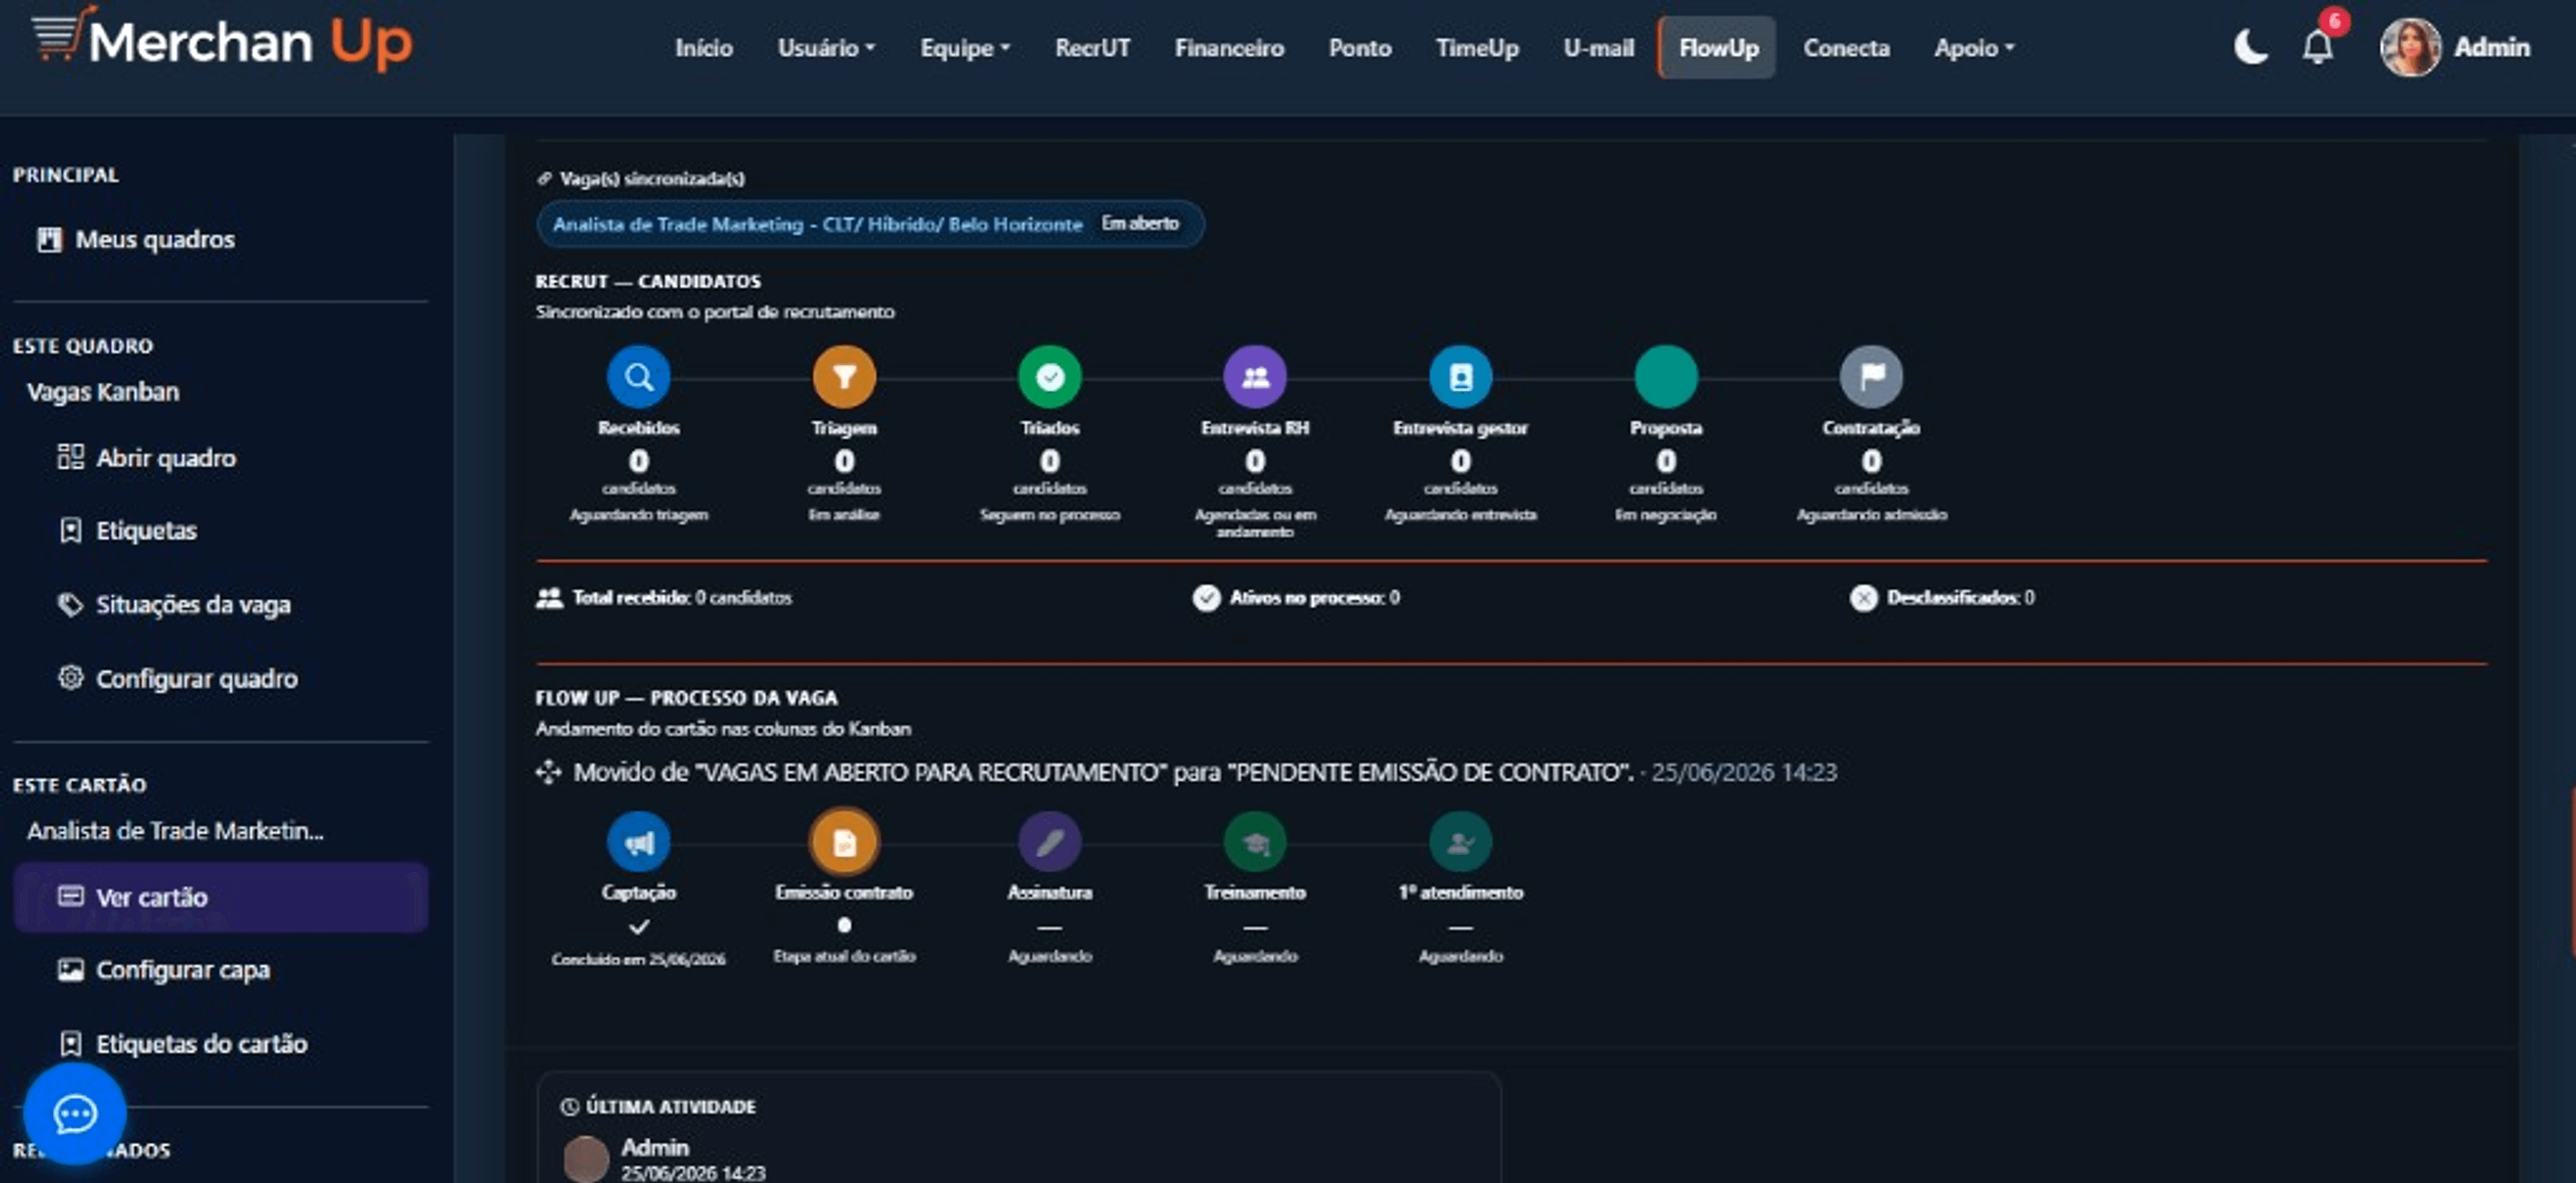Click the Ativos no processo check icon
2576x1183 pixels.
(x=1206, y=598)
